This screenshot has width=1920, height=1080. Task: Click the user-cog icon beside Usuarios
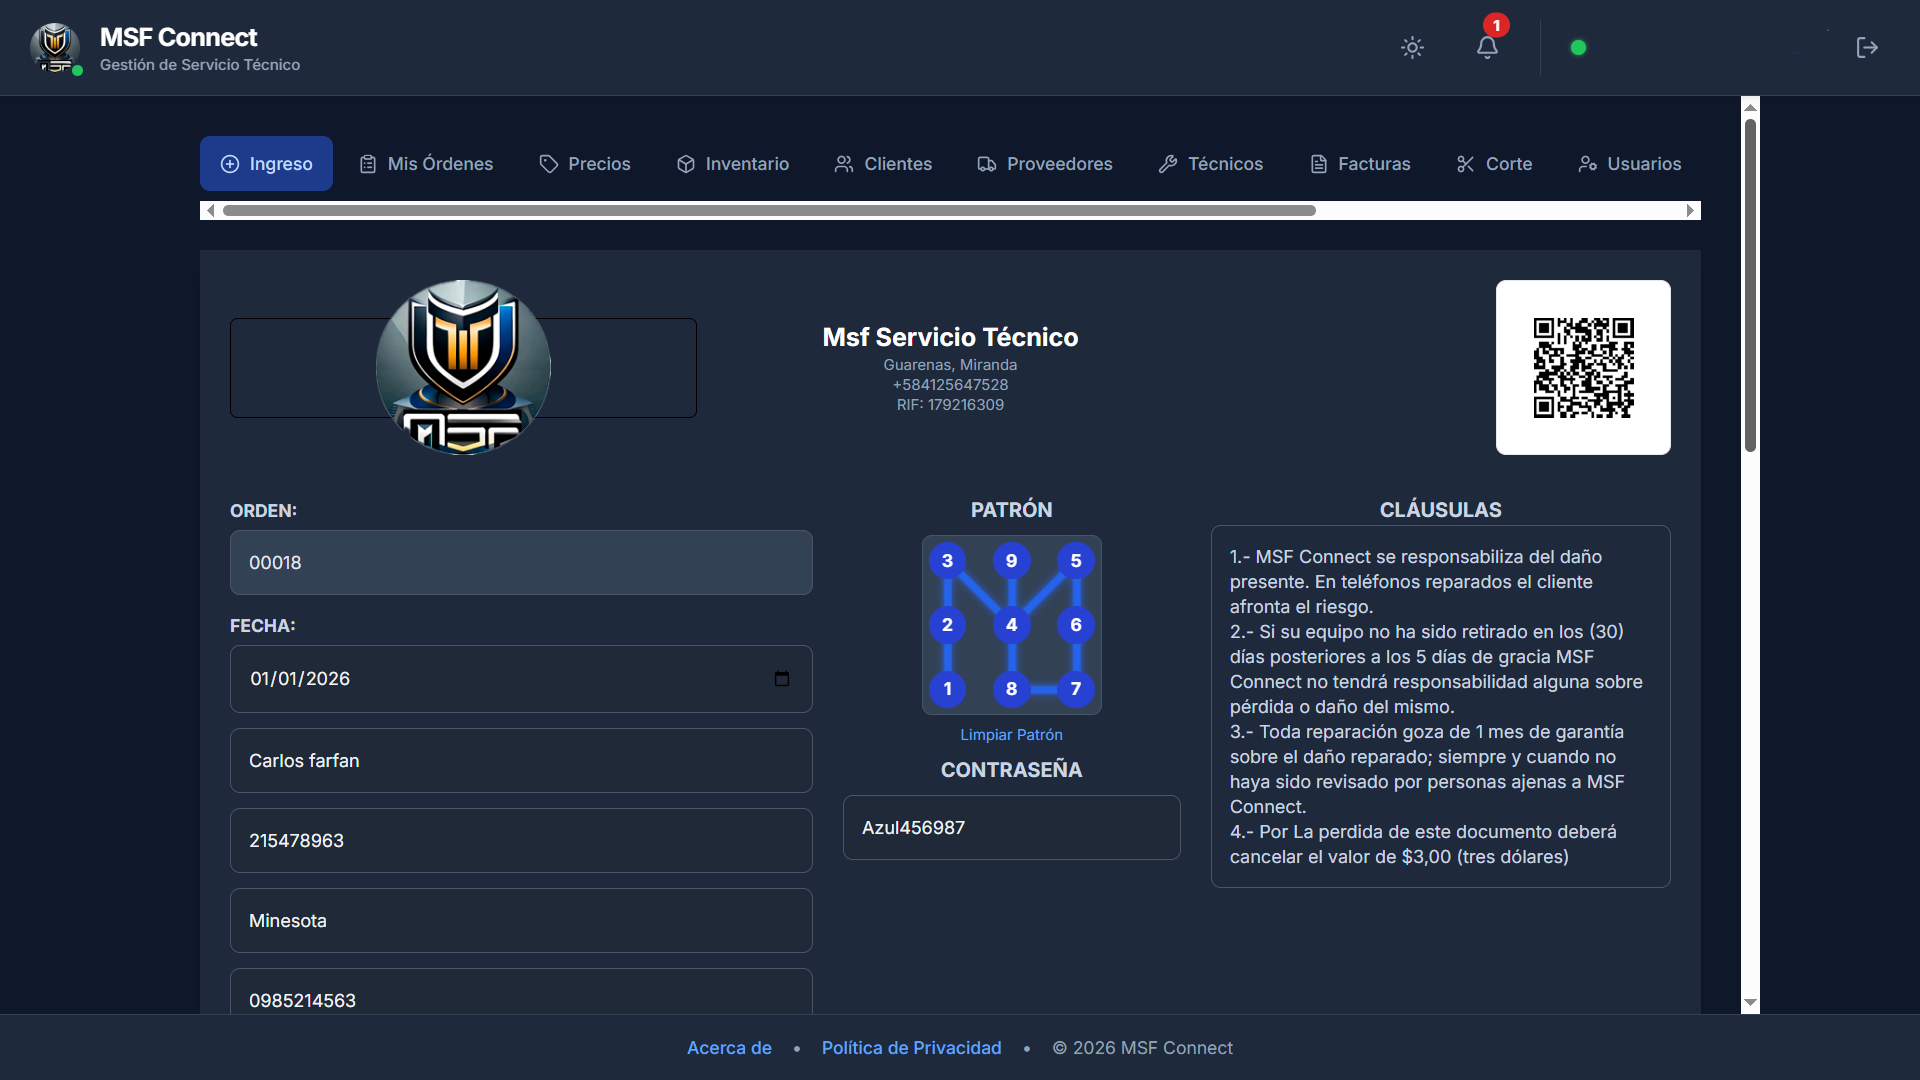coord(1588,164)
